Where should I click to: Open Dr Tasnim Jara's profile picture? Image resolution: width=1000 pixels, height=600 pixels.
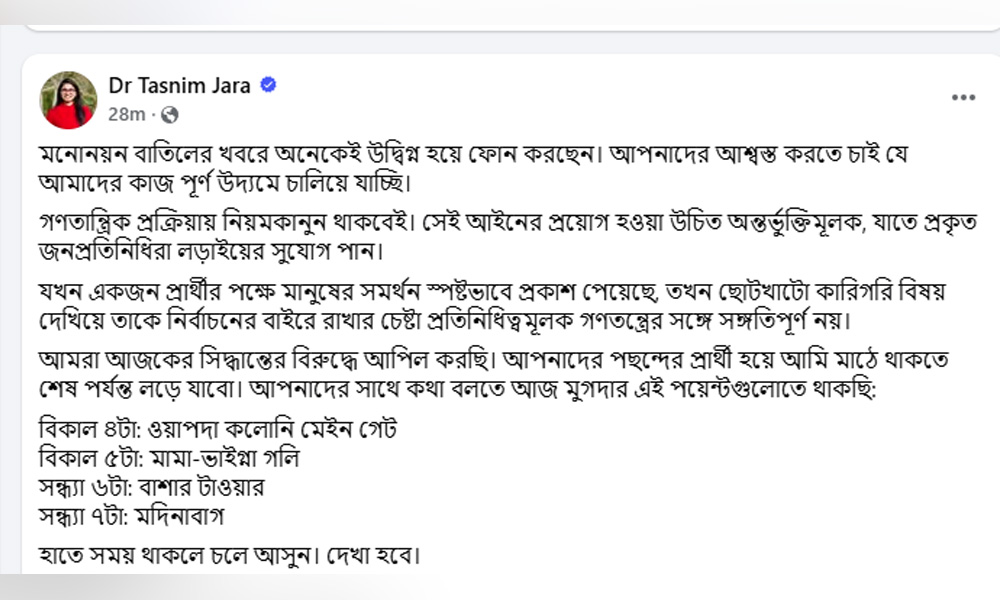pos(68,100)
